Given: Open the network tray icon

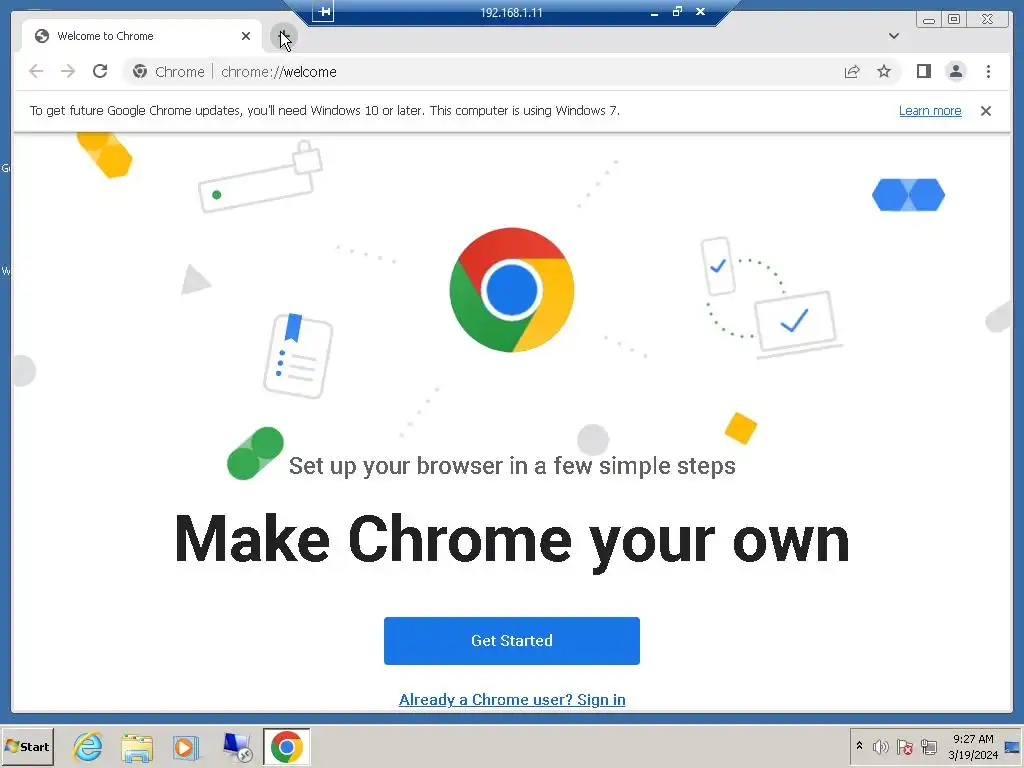Looking at the screenshot, I should click(929, 746).
